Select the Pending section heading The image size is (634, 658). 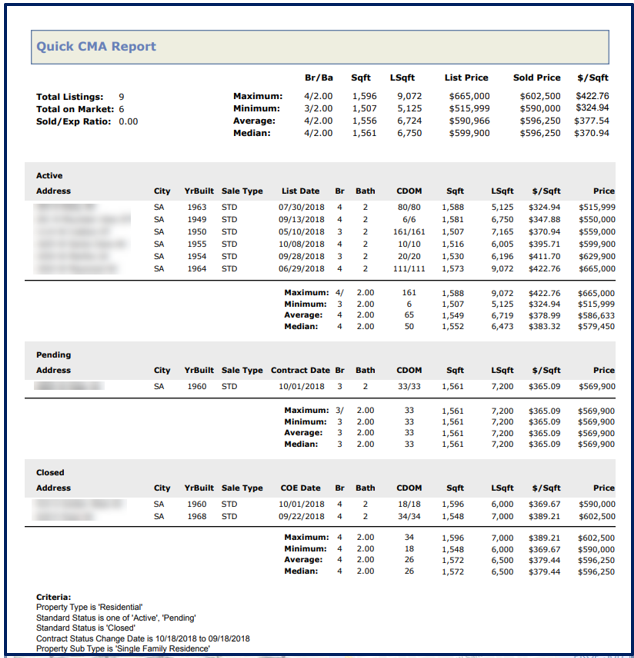(54, 355)
